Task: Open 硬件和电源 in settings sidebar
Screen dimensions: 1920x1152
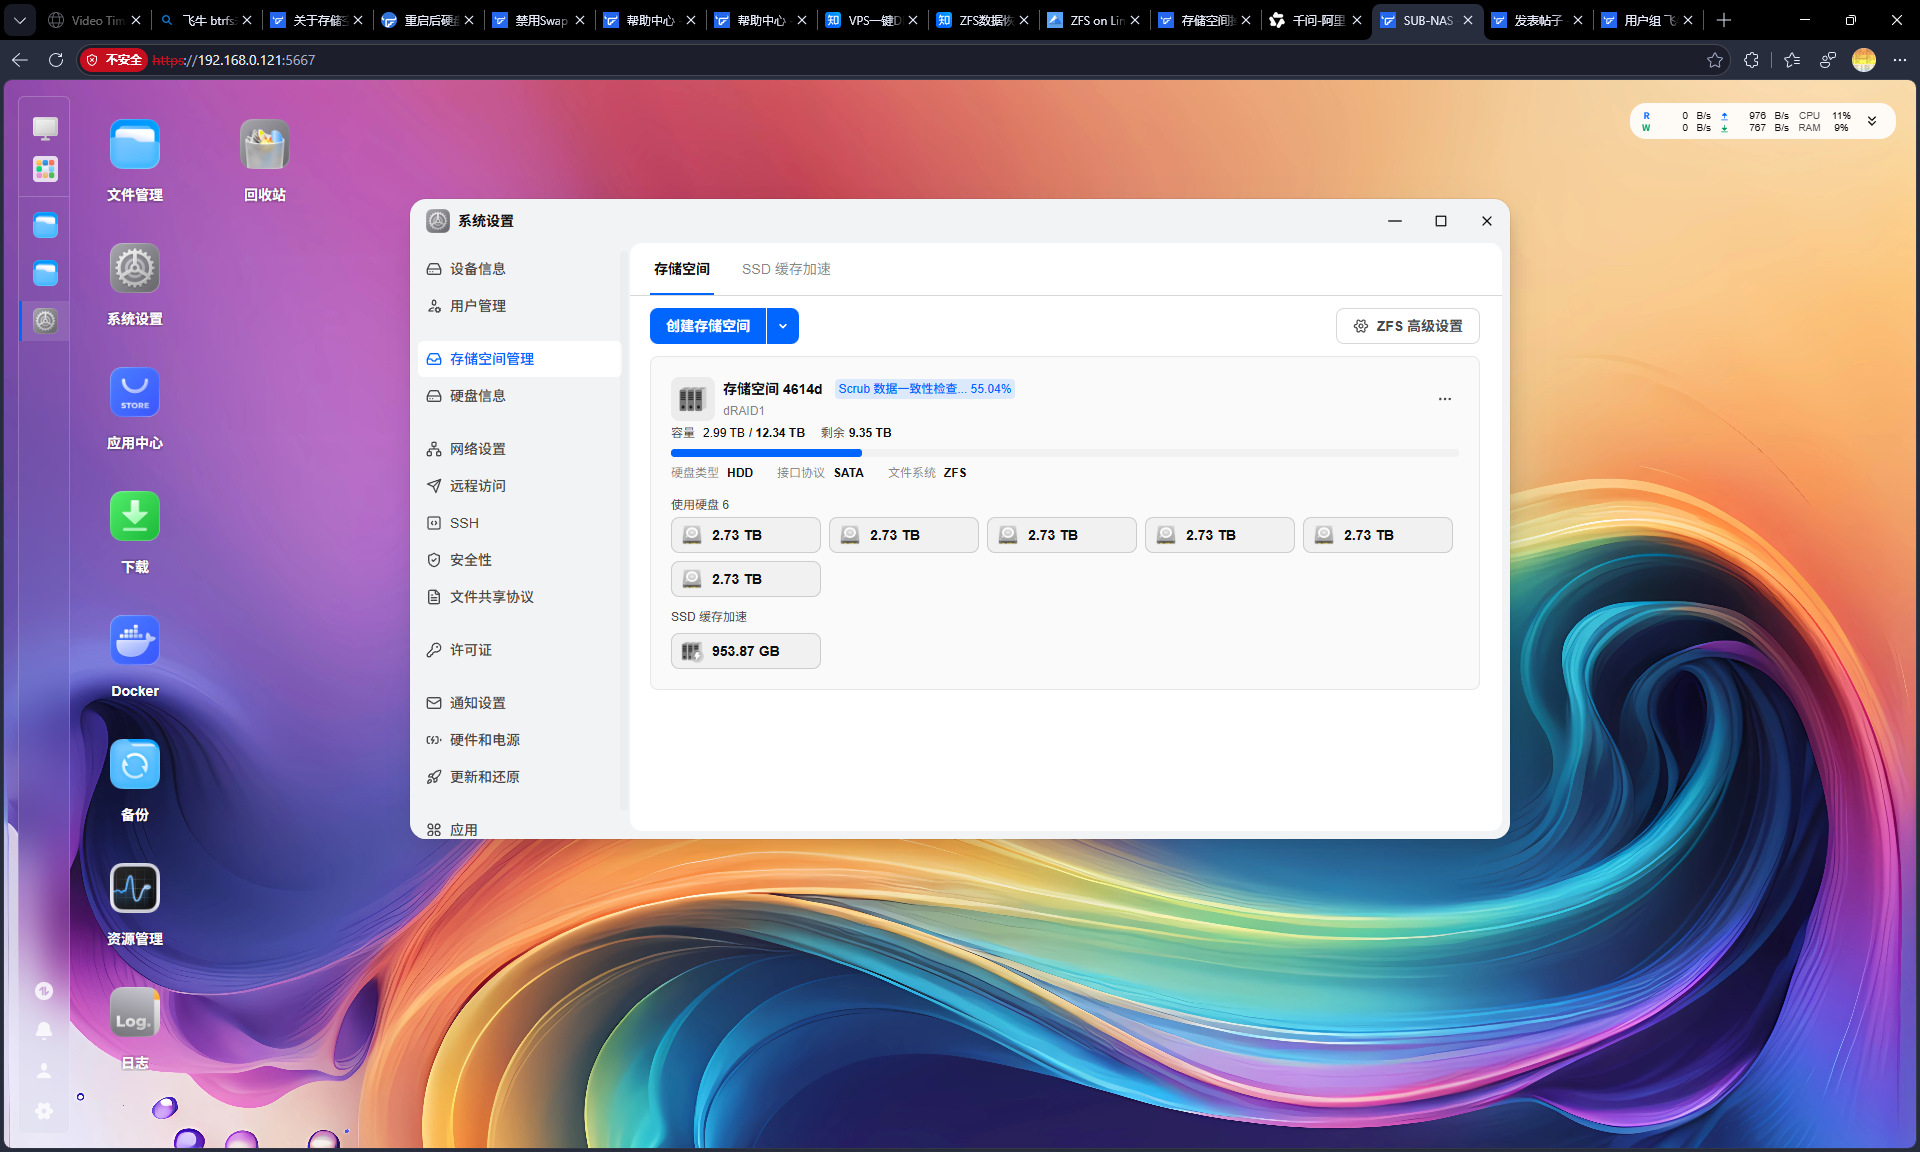Action: 520,740
